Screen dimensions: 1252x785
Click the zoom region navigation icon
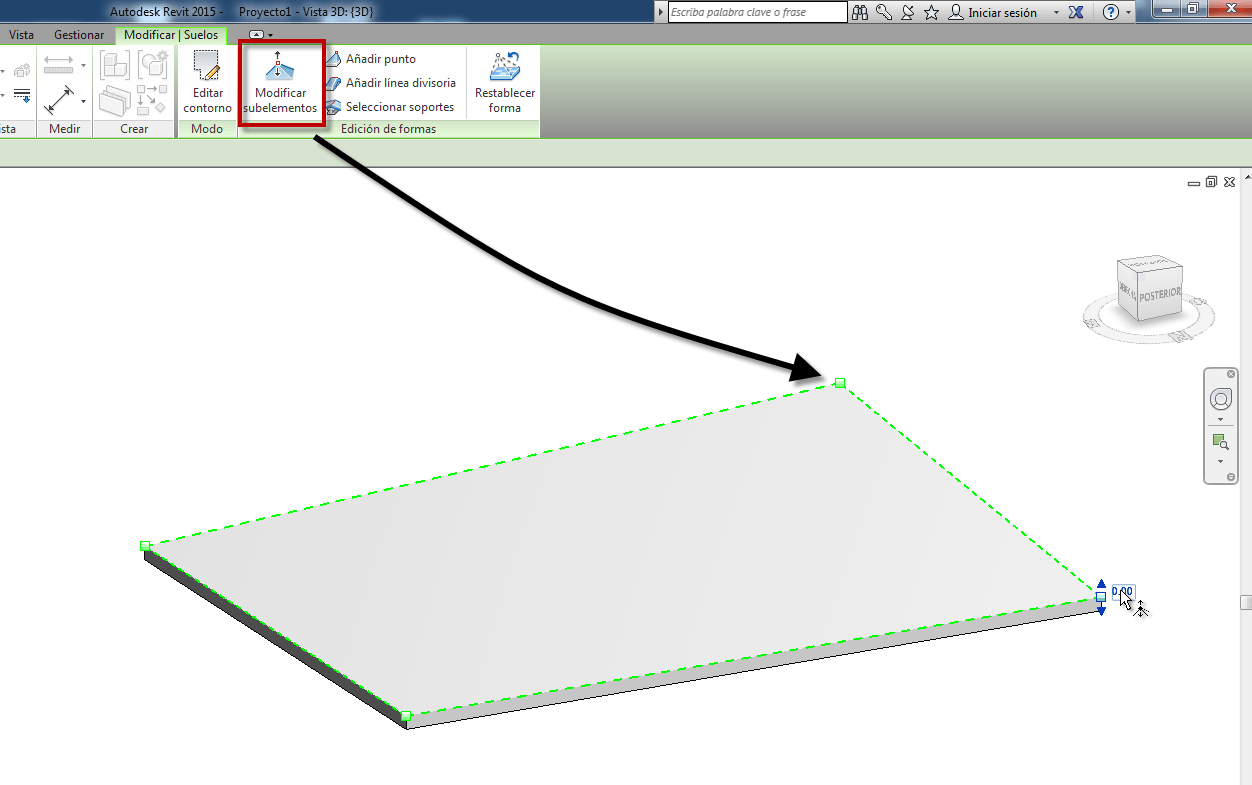click(1220, 441)
